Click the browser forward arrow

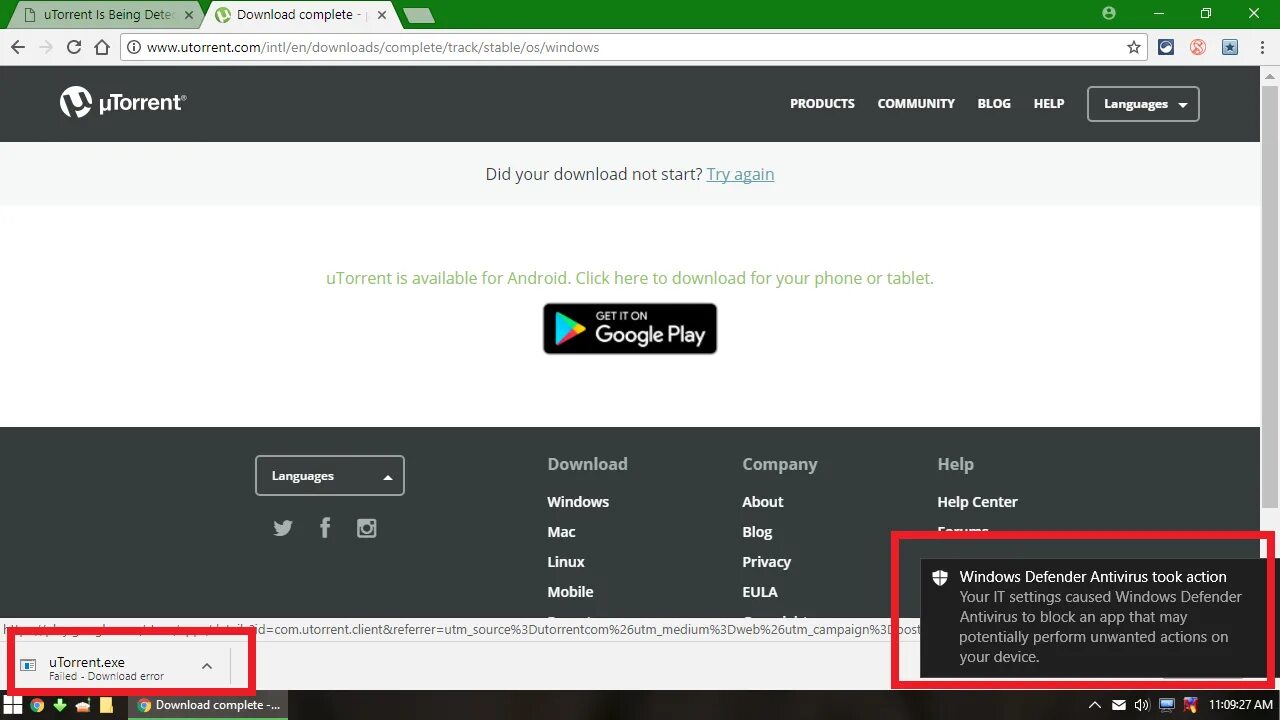click(x=46, y=47)
